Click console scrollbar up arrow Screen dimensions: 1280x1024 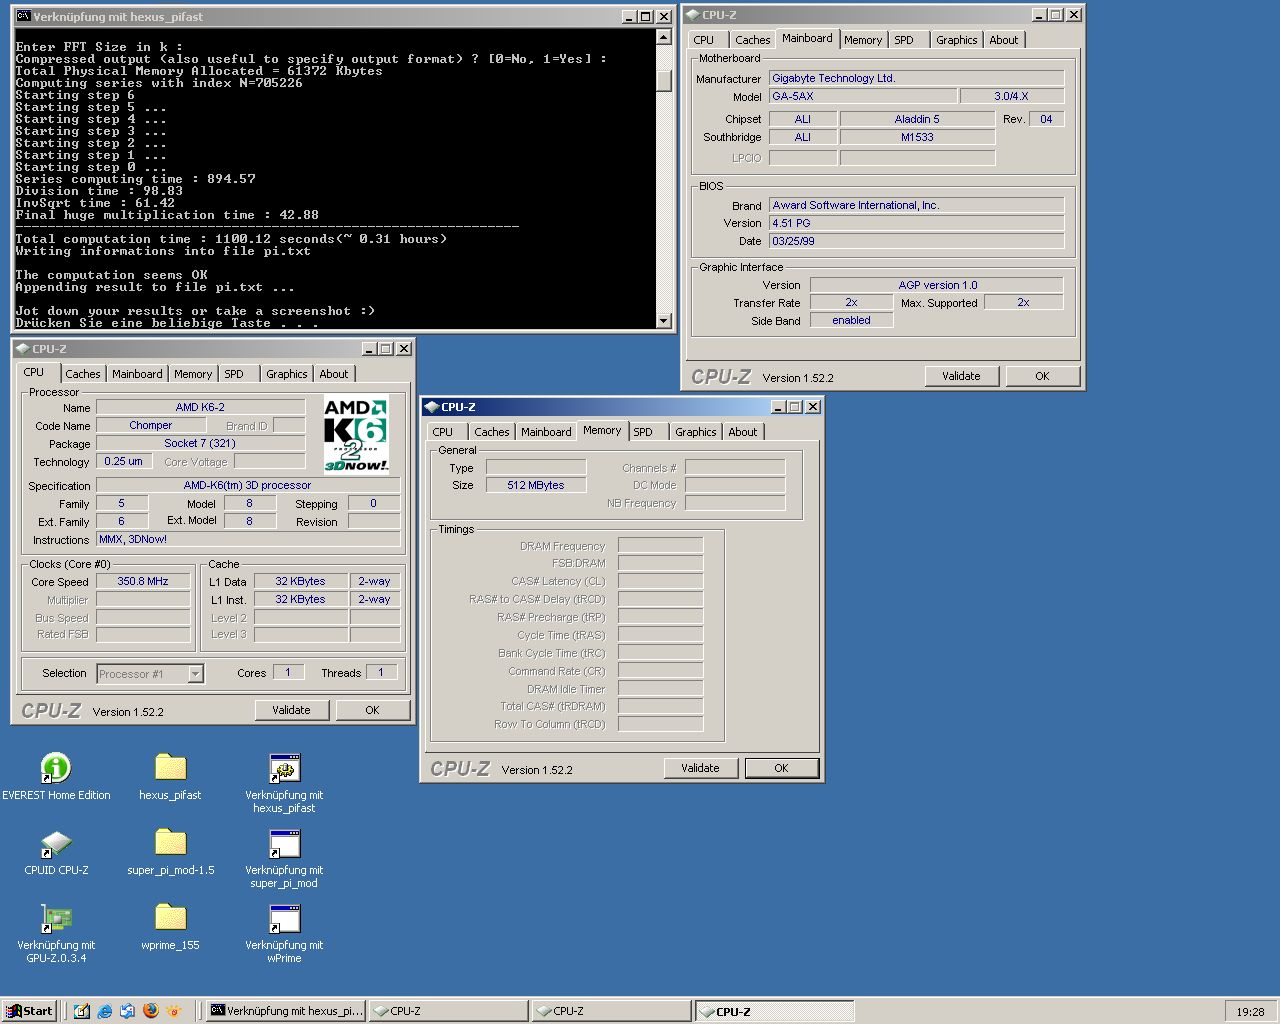[664, 37]
